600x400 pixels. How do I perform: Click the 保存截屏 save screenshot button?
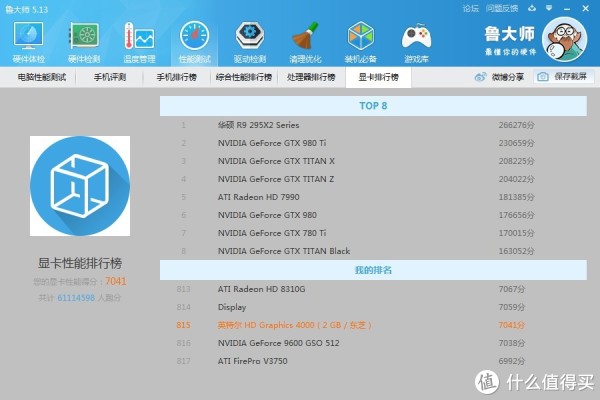564,77
